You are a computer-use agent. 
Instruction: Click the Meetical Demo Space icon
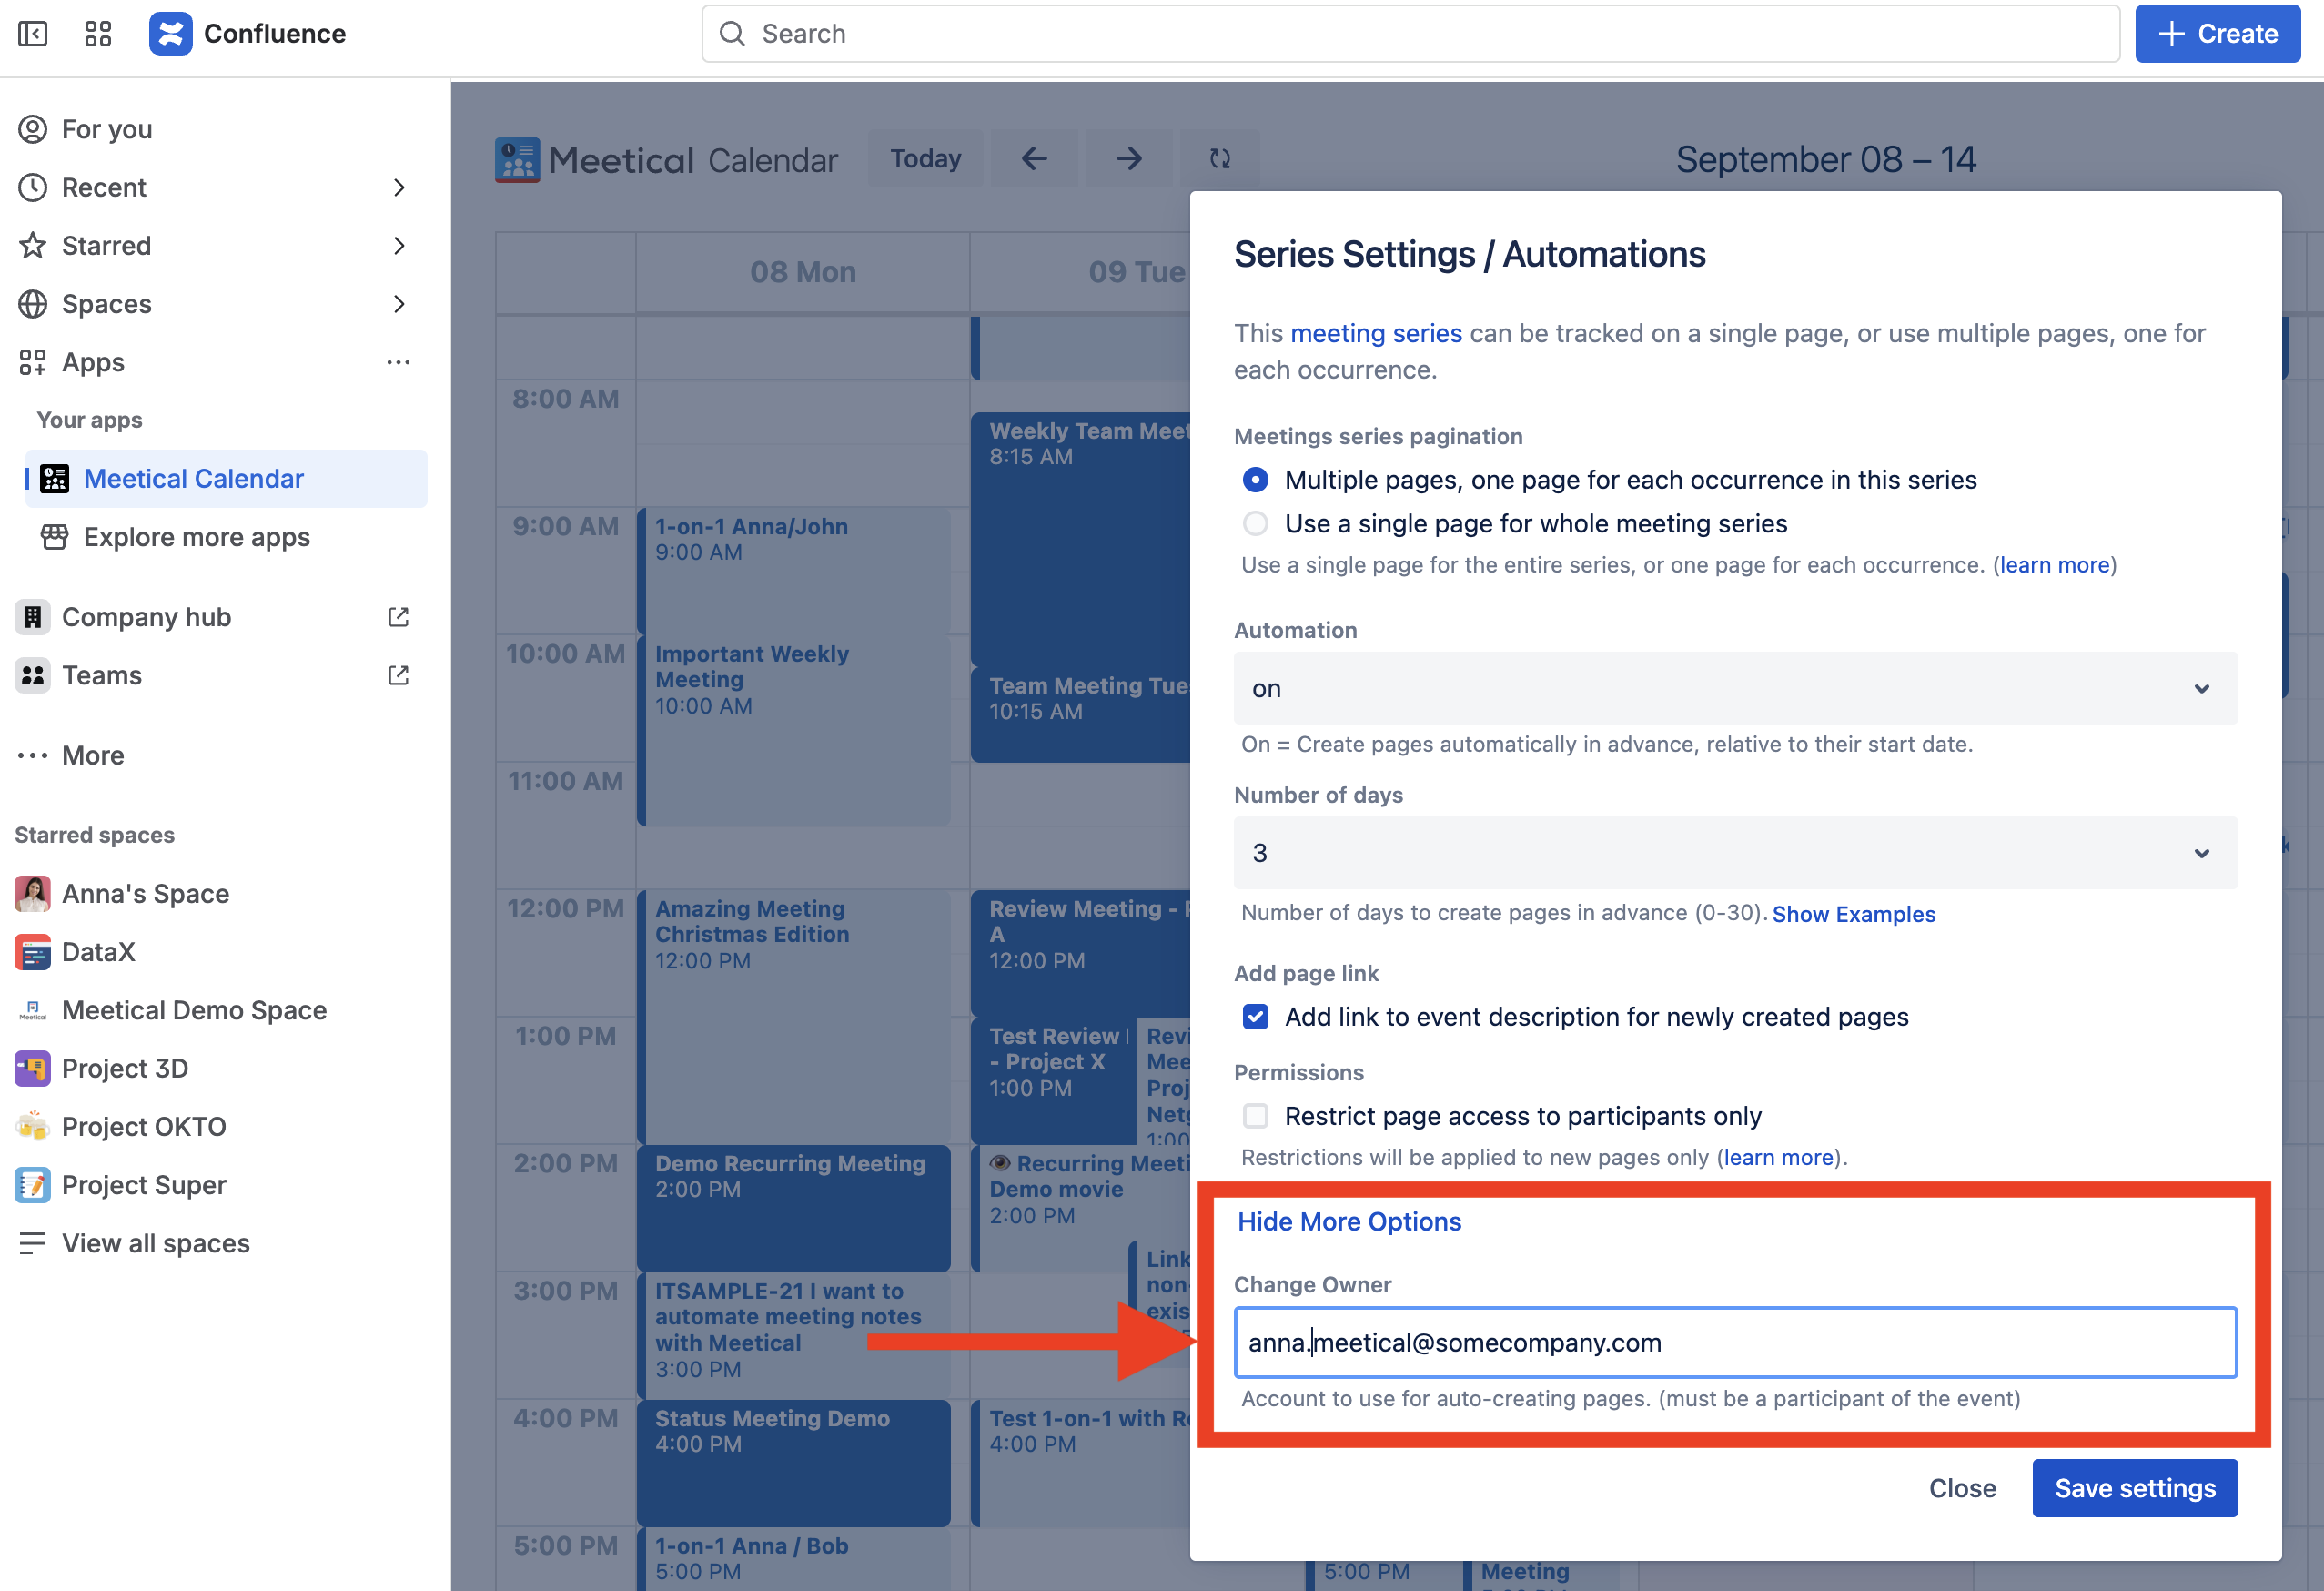pyautogui.click(x=32, y=1010)
